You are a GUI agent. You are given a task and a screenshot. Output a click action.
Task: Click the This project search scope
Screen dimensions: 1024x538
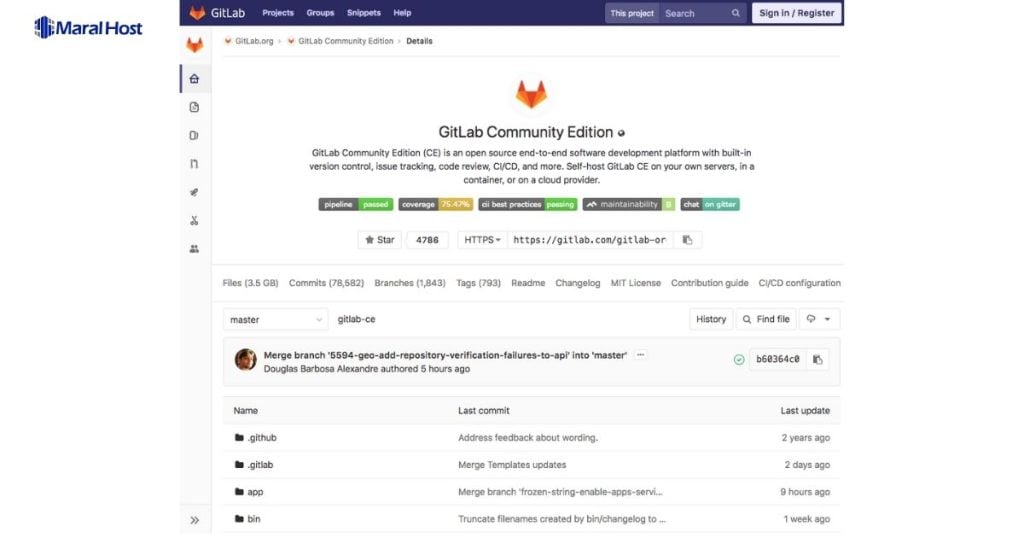pyautogui.click(x=632, y=13)
